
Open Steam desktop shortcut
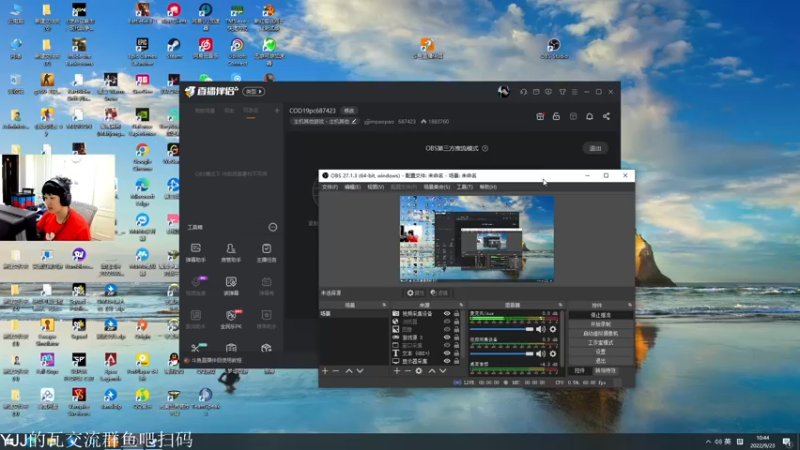click(x=174, y=48)
